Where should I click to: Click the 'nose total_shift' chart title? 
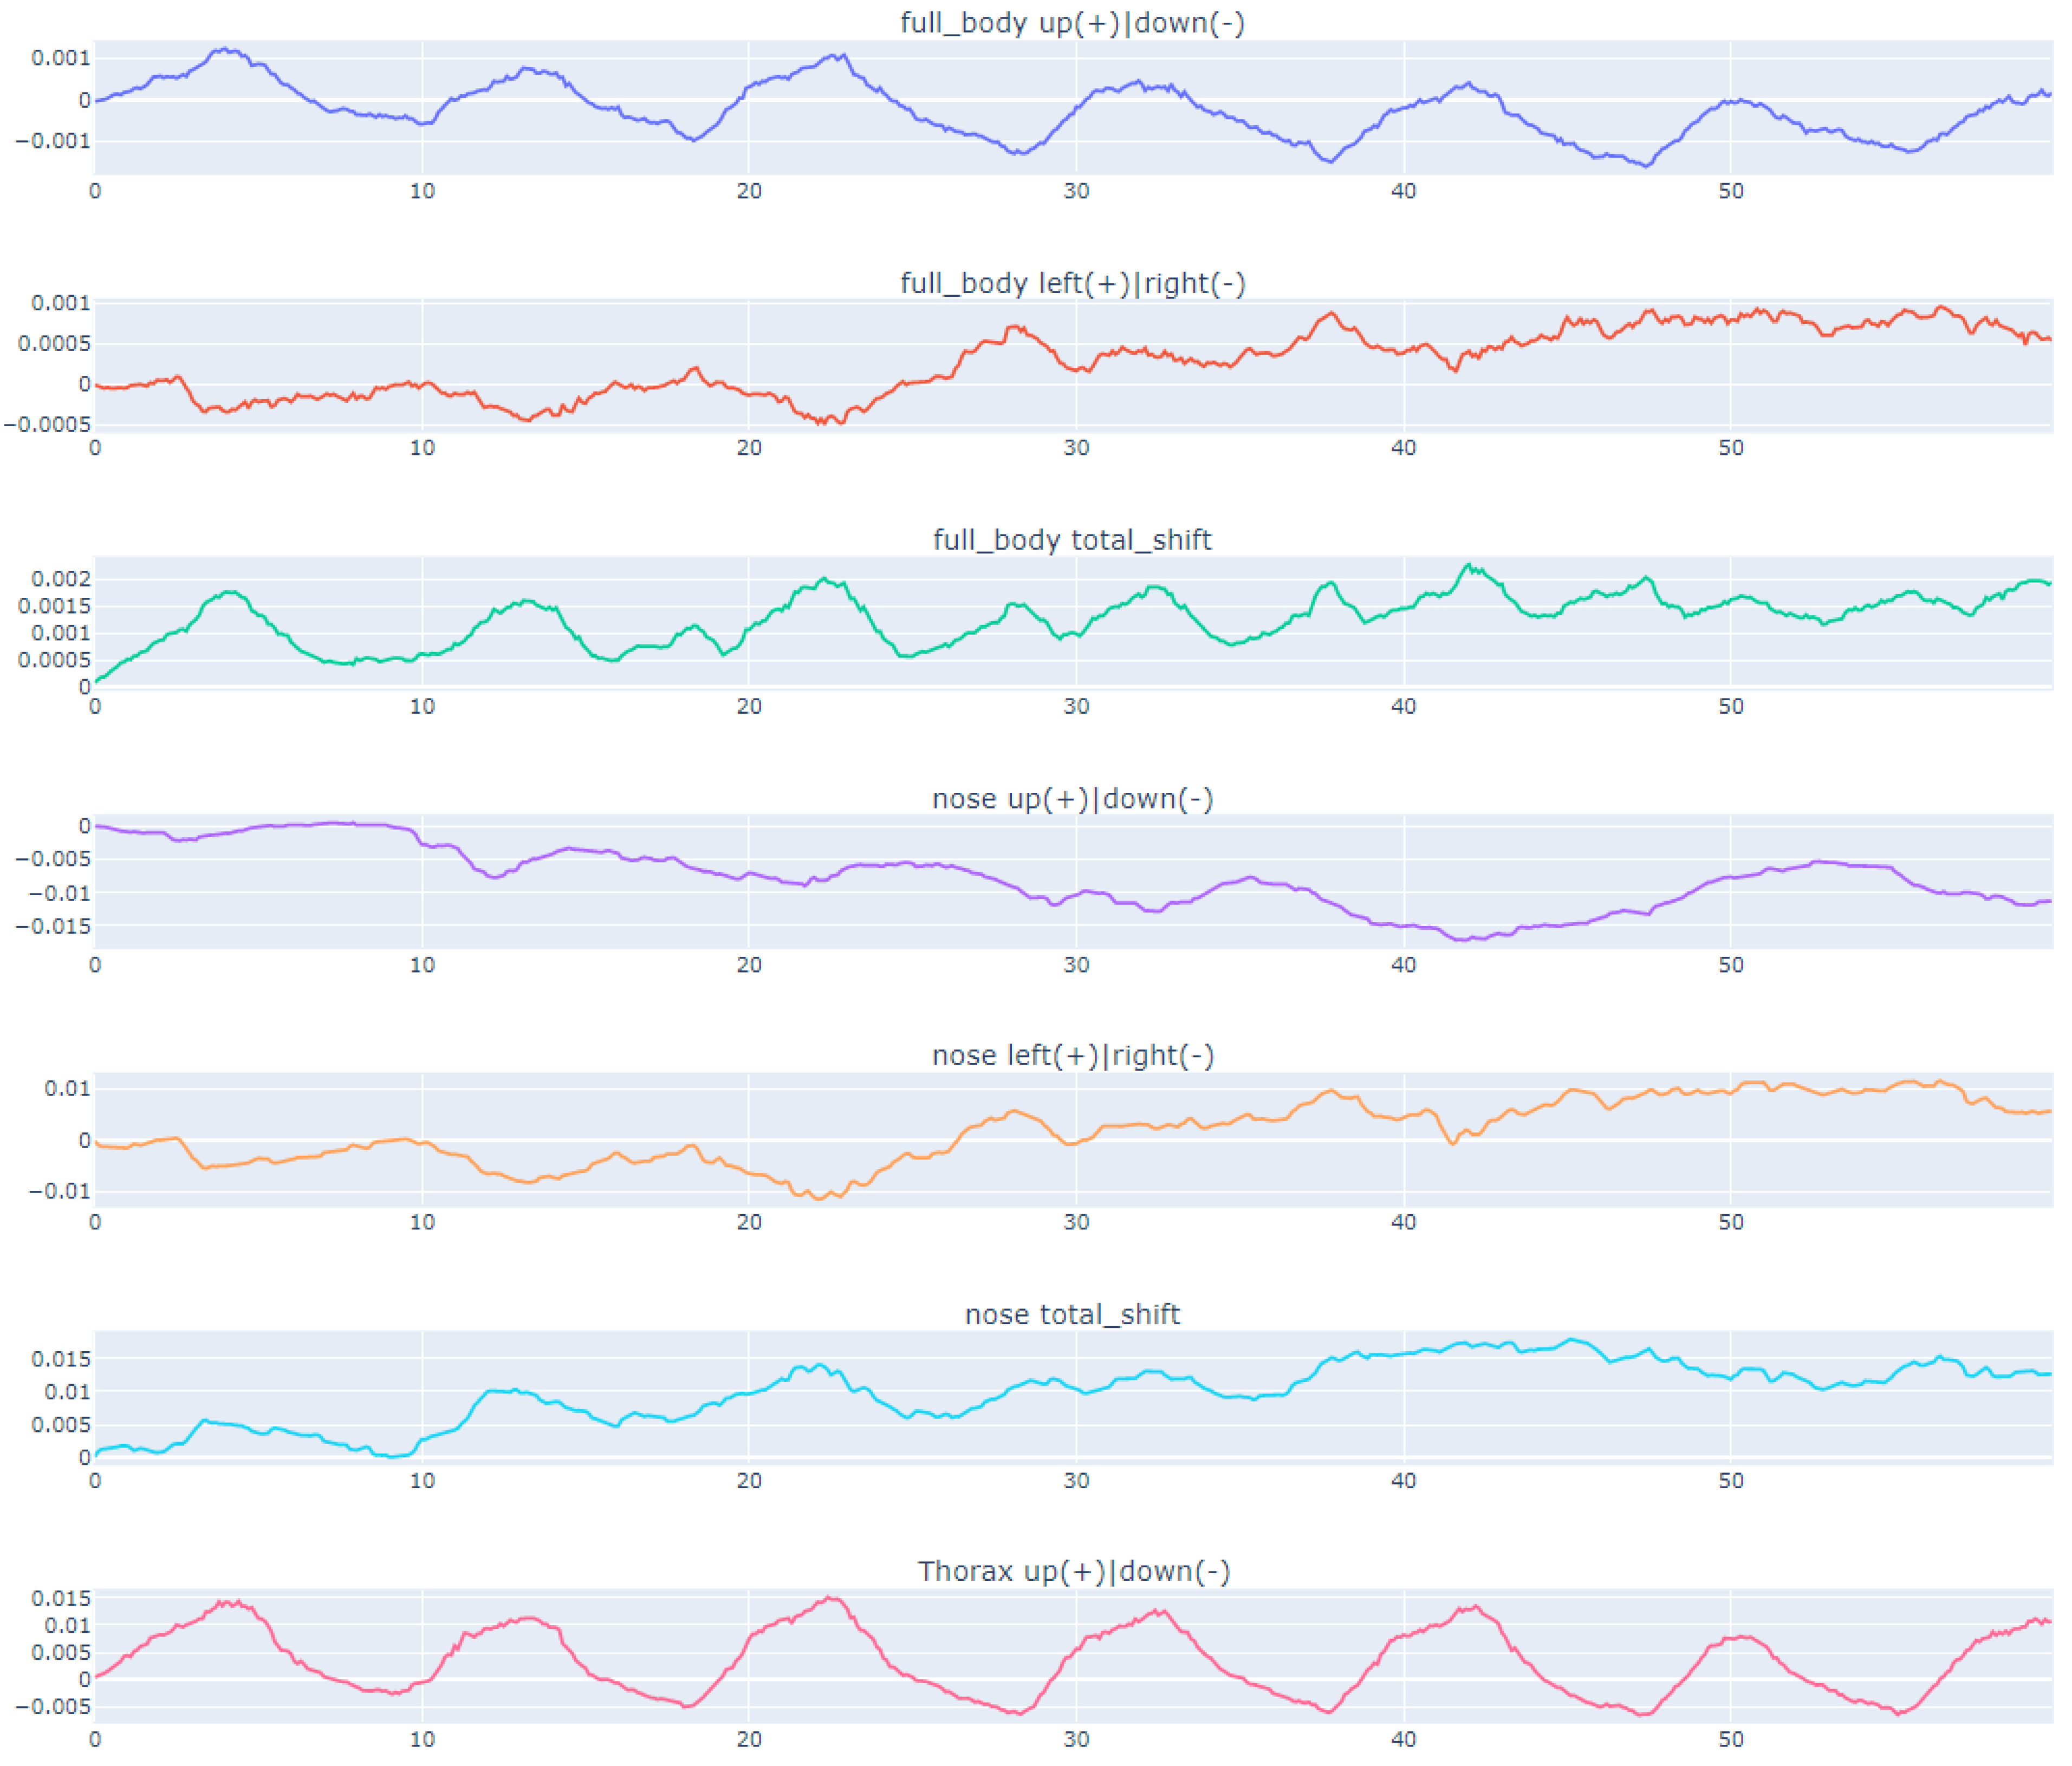pos(1072,1314)
